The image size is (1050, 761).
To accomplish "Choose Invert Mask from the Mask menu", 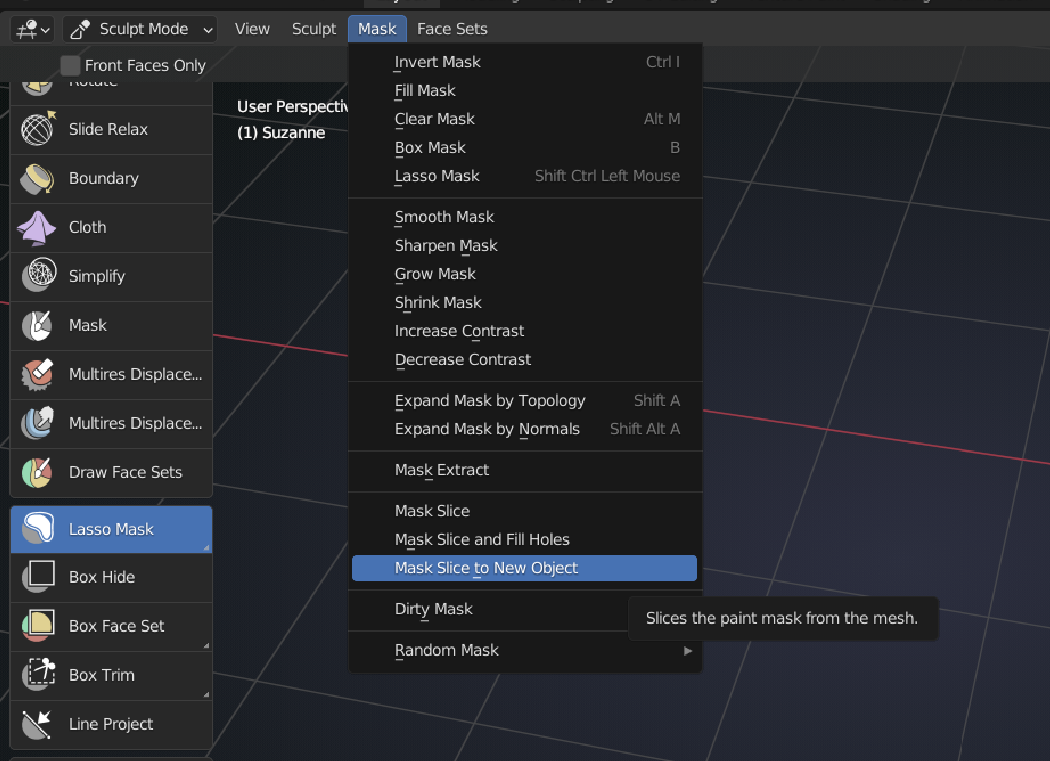I will click(437, 61).
